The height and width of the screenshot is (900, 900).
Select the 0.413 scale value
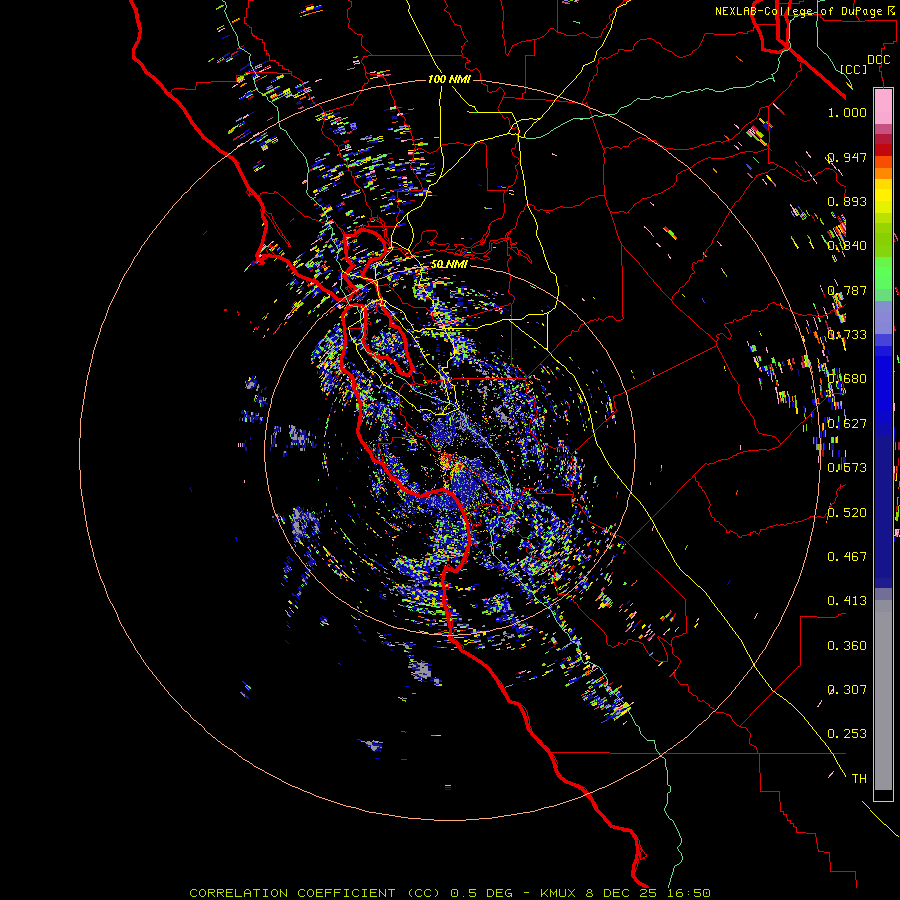[x=847, y=601]
